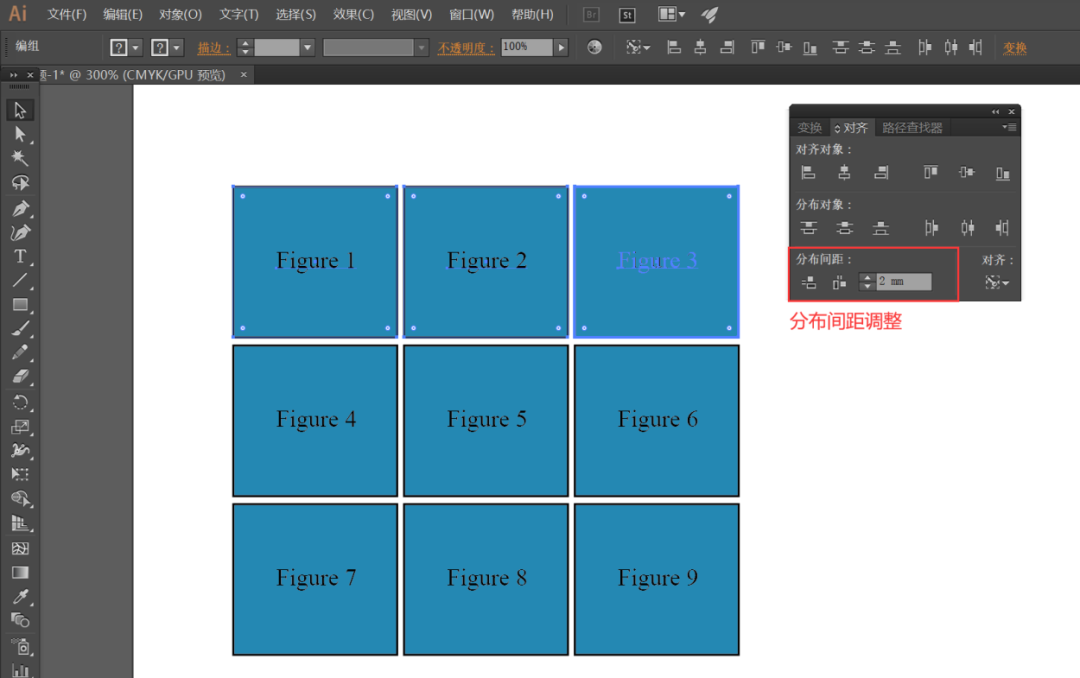Click vertical distribute spacing button
This screenshot has width=1080, height=678.
click(809, 282)
